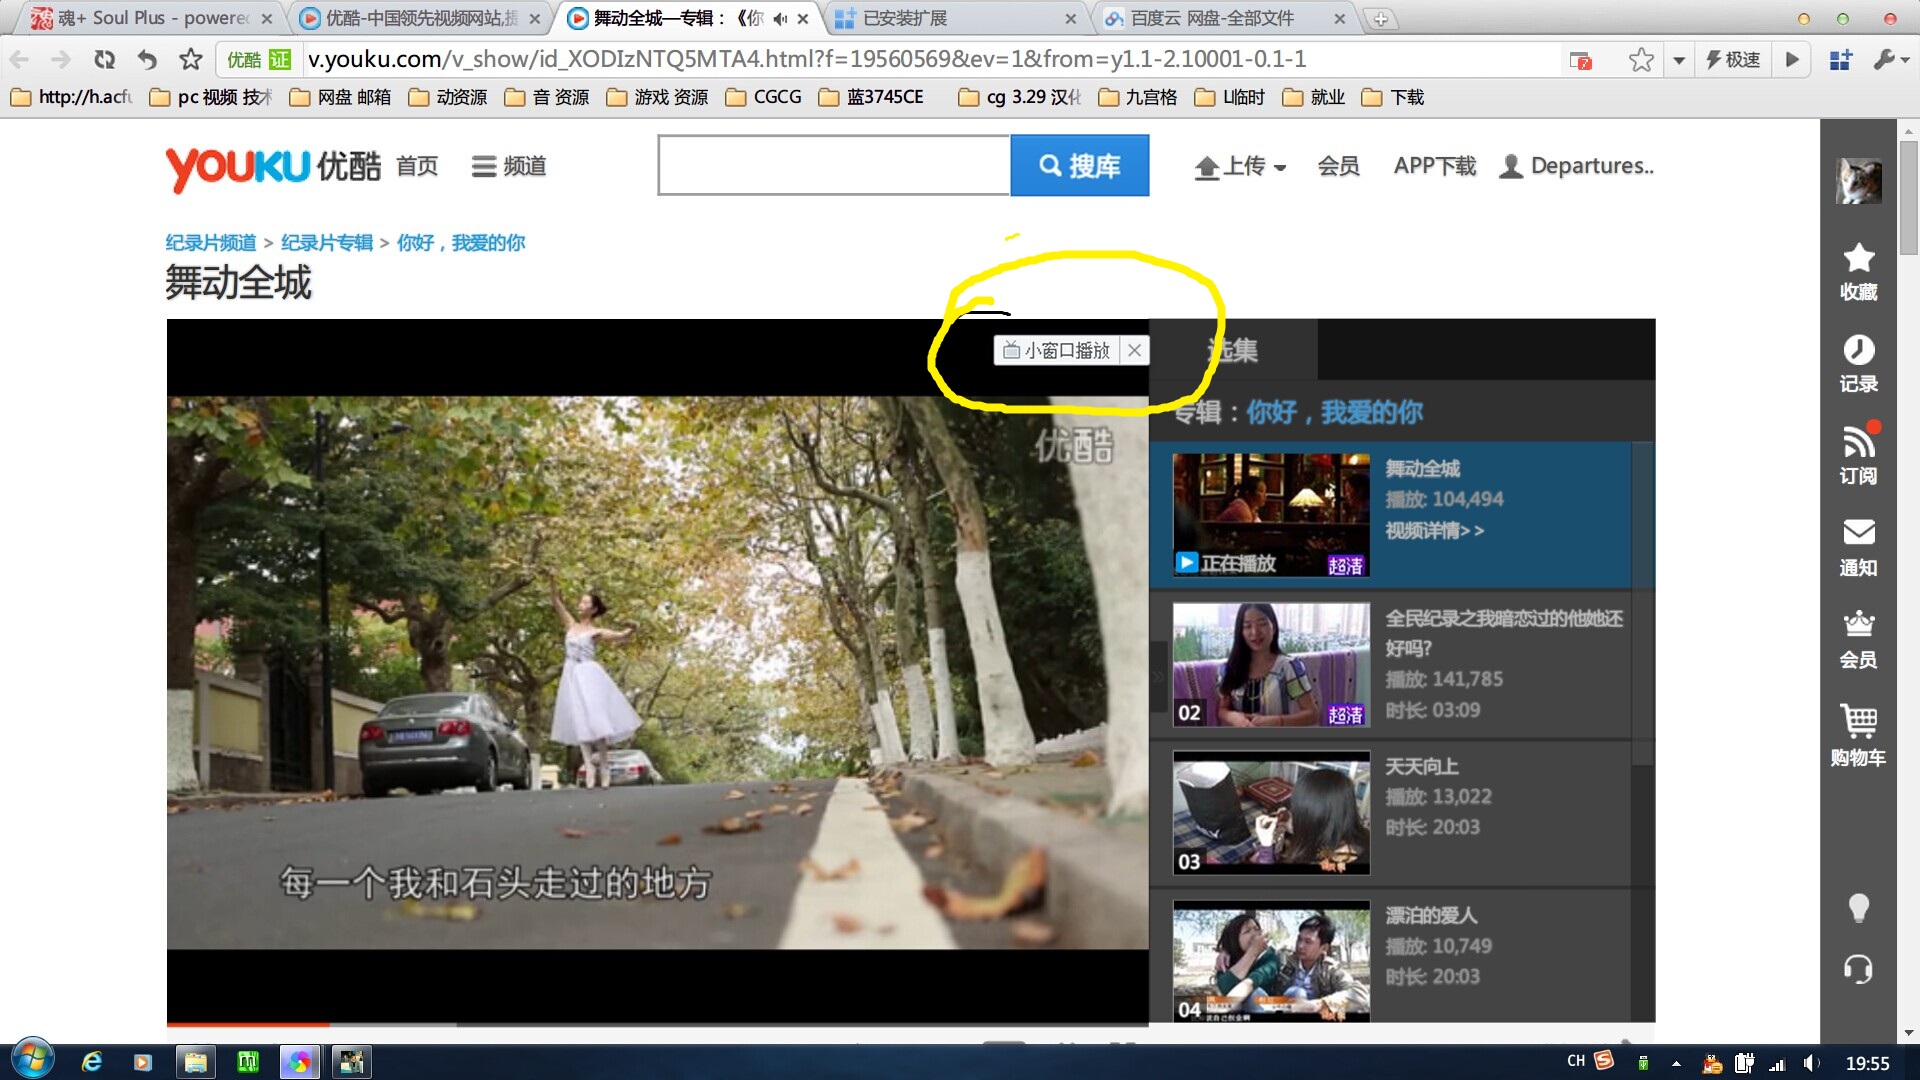Image resolution: width=1920 pixels, height=1080 pixels.
Task: Click the 搜库 search button
Action: 1079,166
